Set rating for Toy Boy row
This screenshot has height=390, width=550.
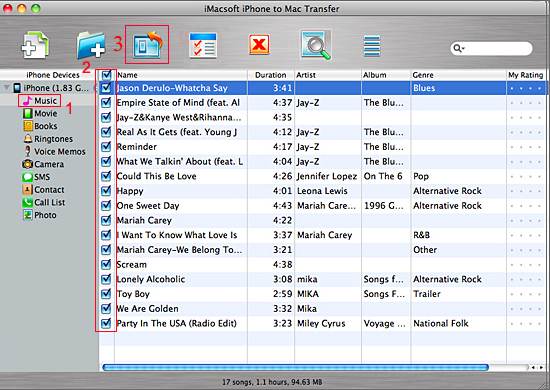click(526, 294)
